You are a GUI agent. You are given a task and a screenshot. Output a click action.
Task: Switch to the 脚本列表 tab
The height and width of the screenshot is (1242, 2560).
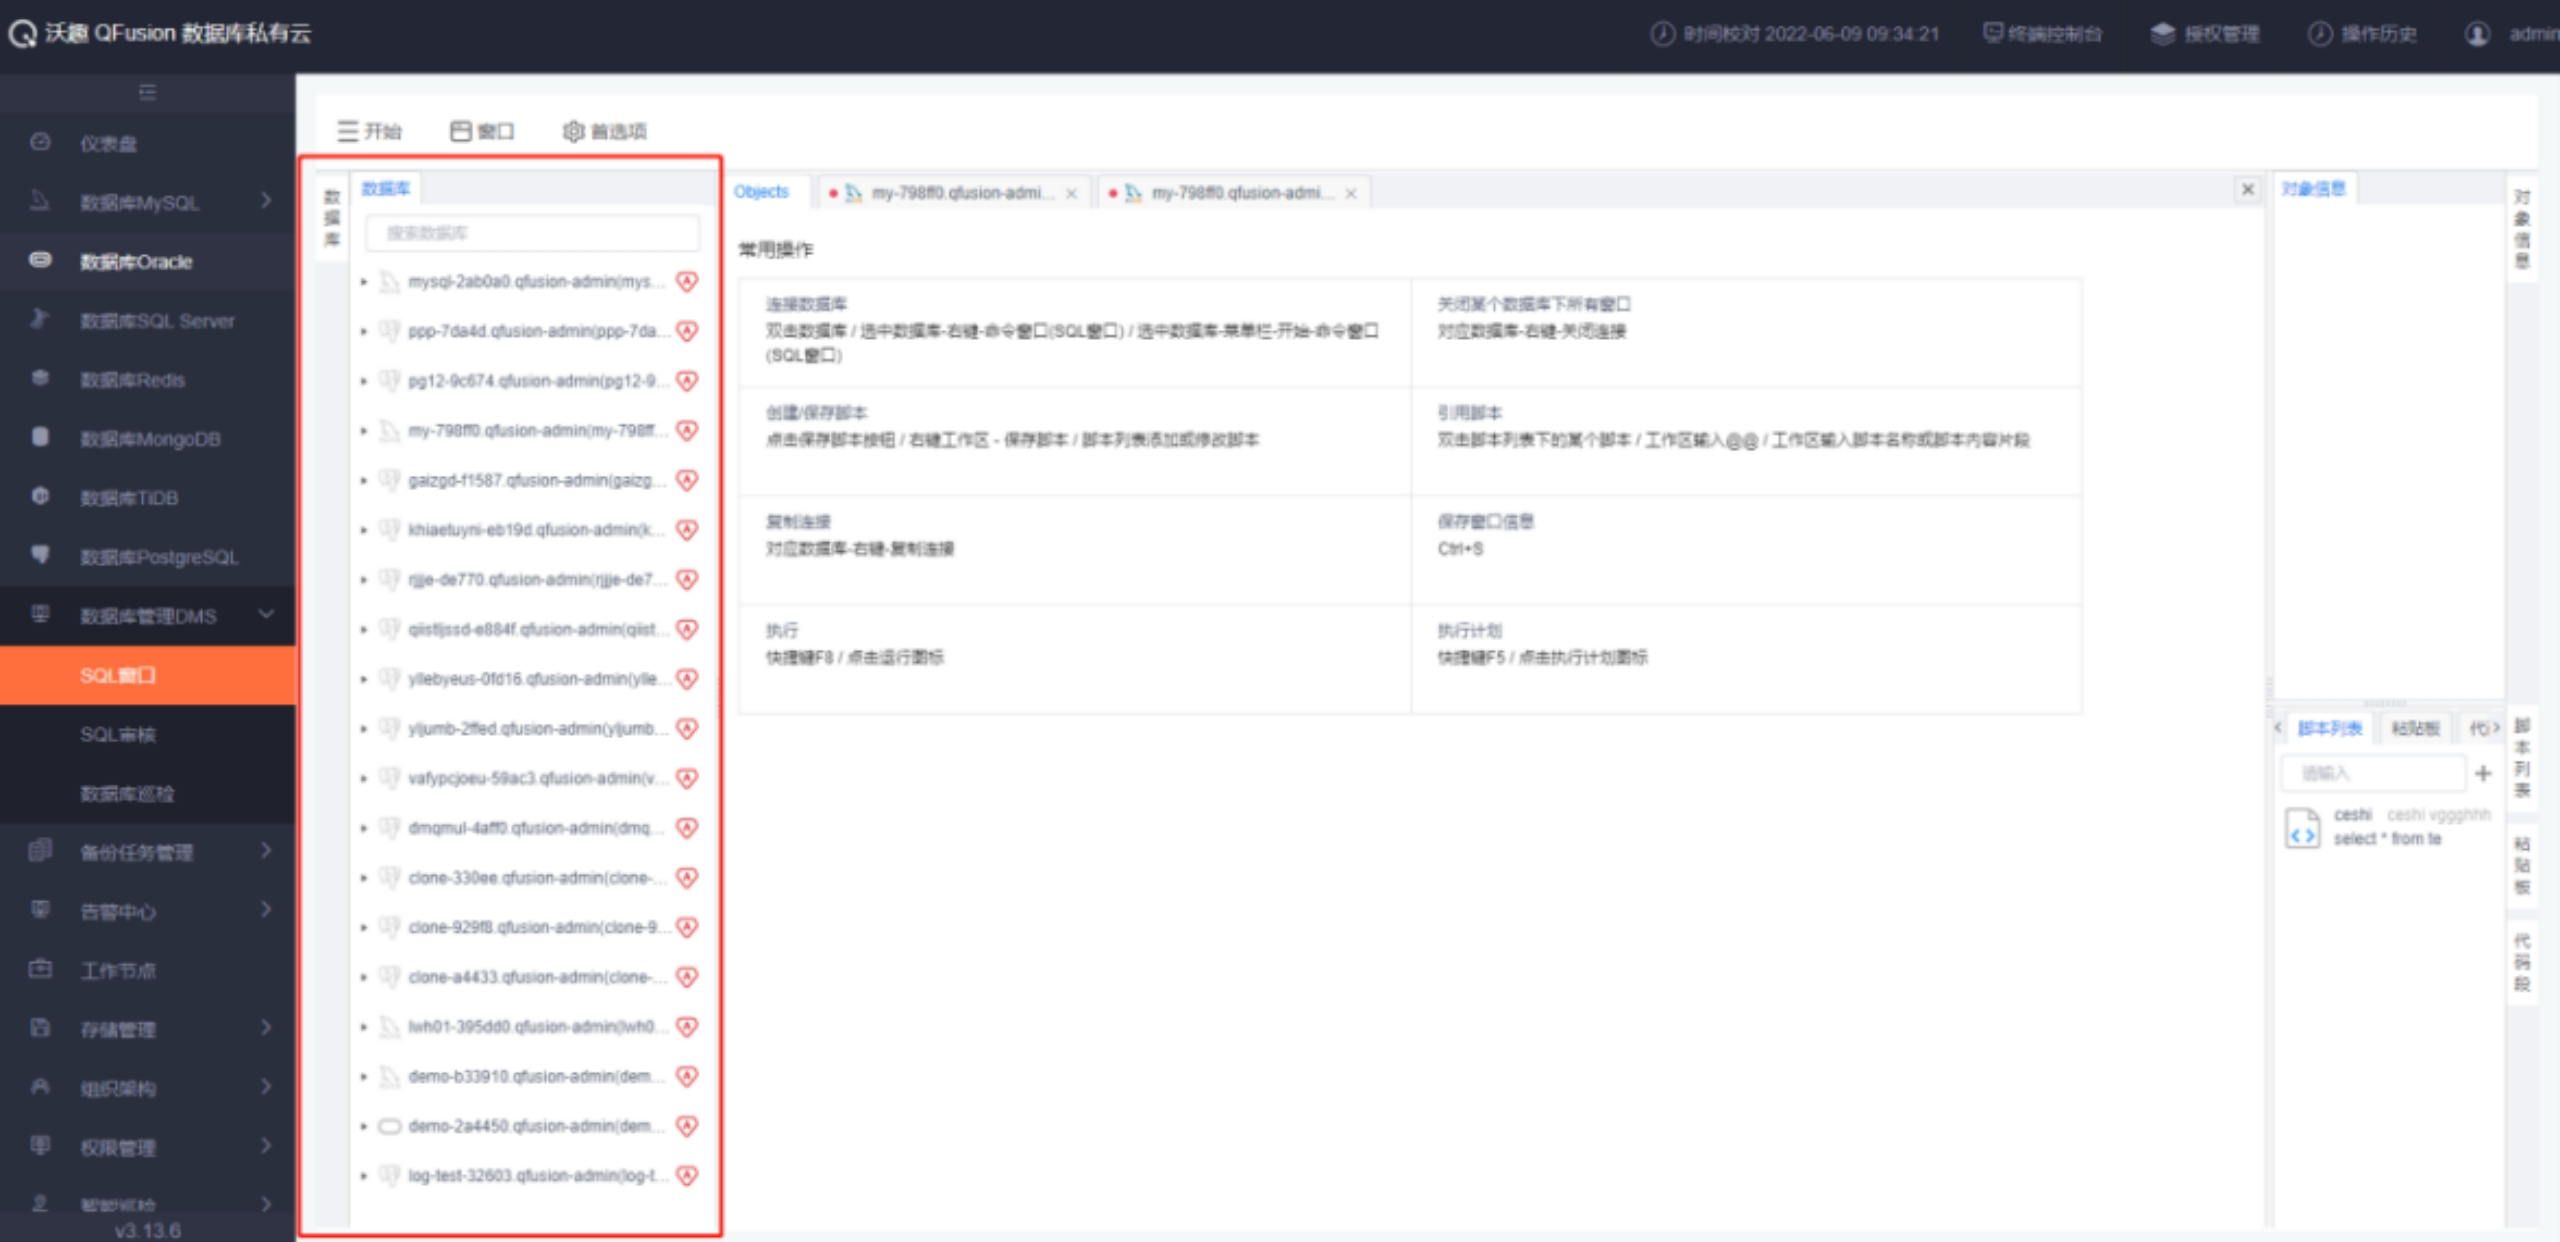(x=2330, y=728)
